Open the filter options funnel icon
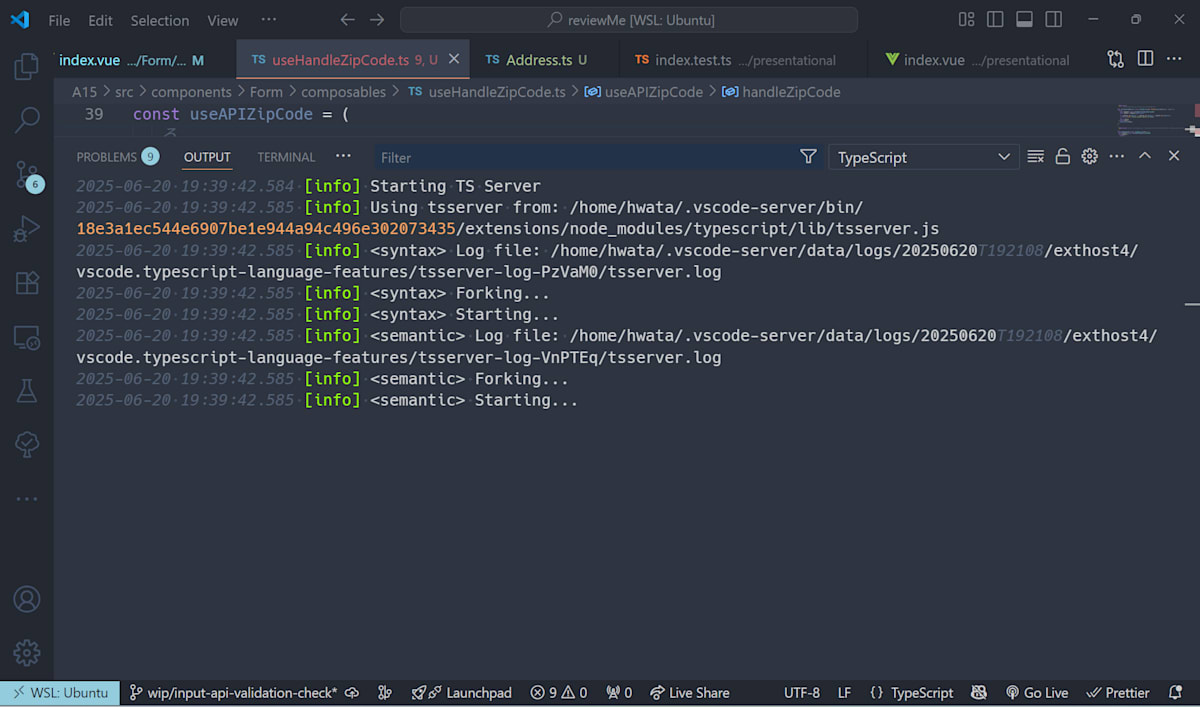Viewport: 1200px width, 707px height. tap(808, 157)
